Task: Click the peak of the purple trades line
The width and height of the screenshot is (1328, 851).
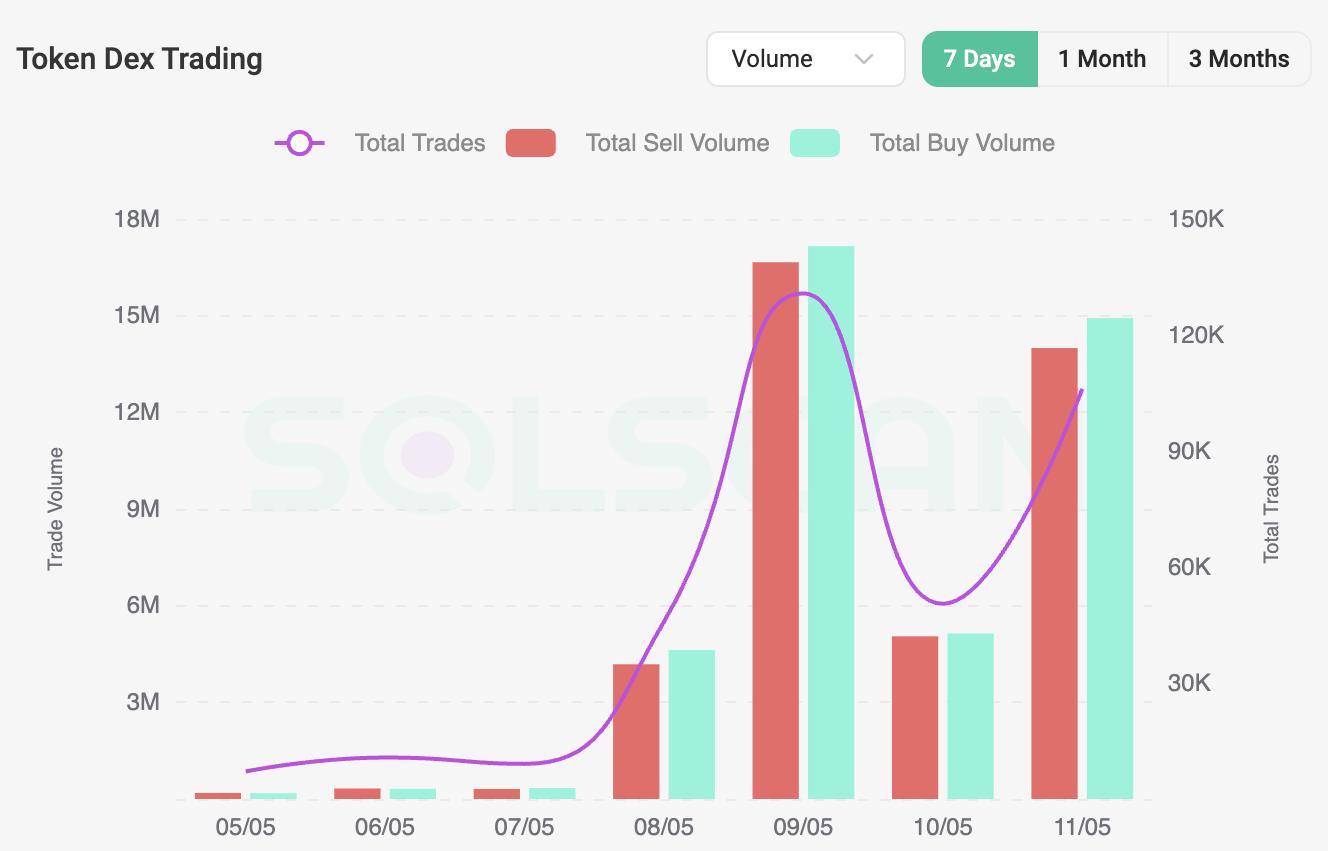Action: 800,294
